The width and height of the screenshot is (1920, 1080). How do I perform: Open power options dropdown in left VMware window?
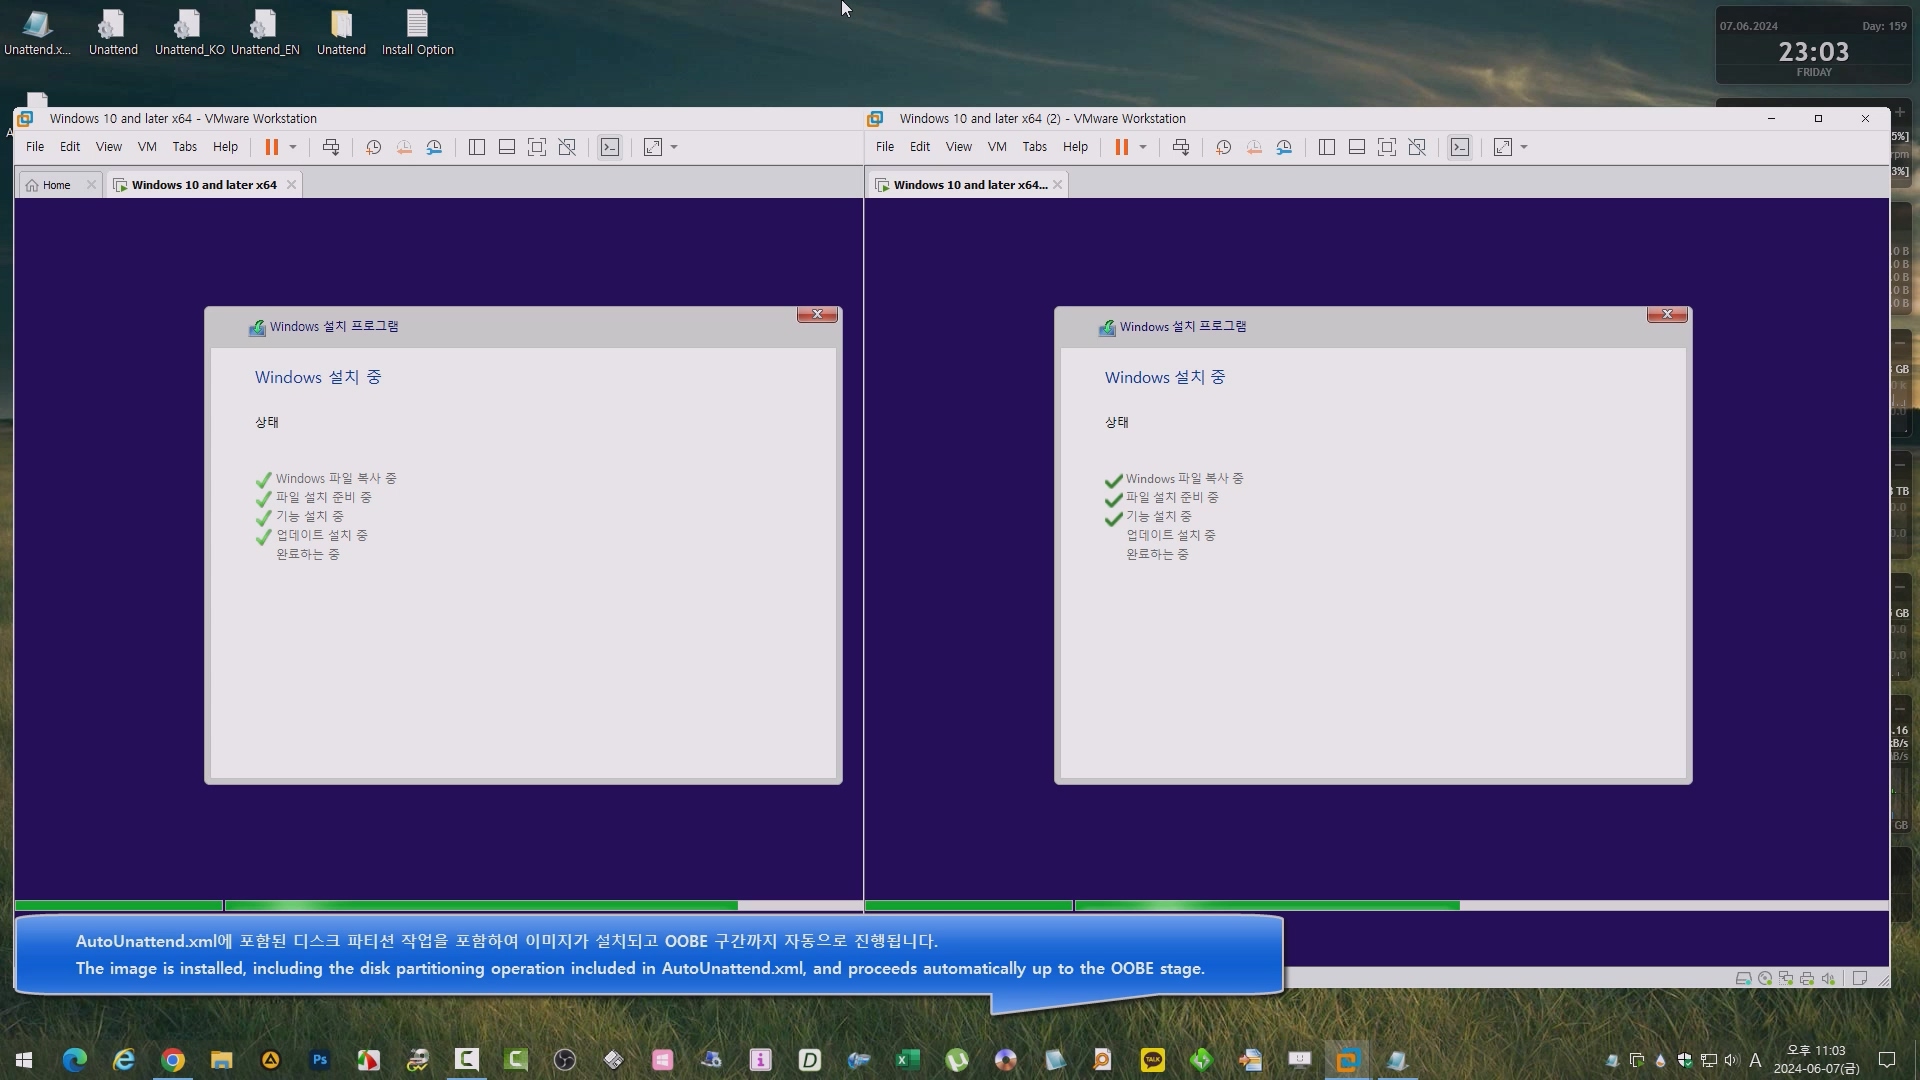coord(293,147)
